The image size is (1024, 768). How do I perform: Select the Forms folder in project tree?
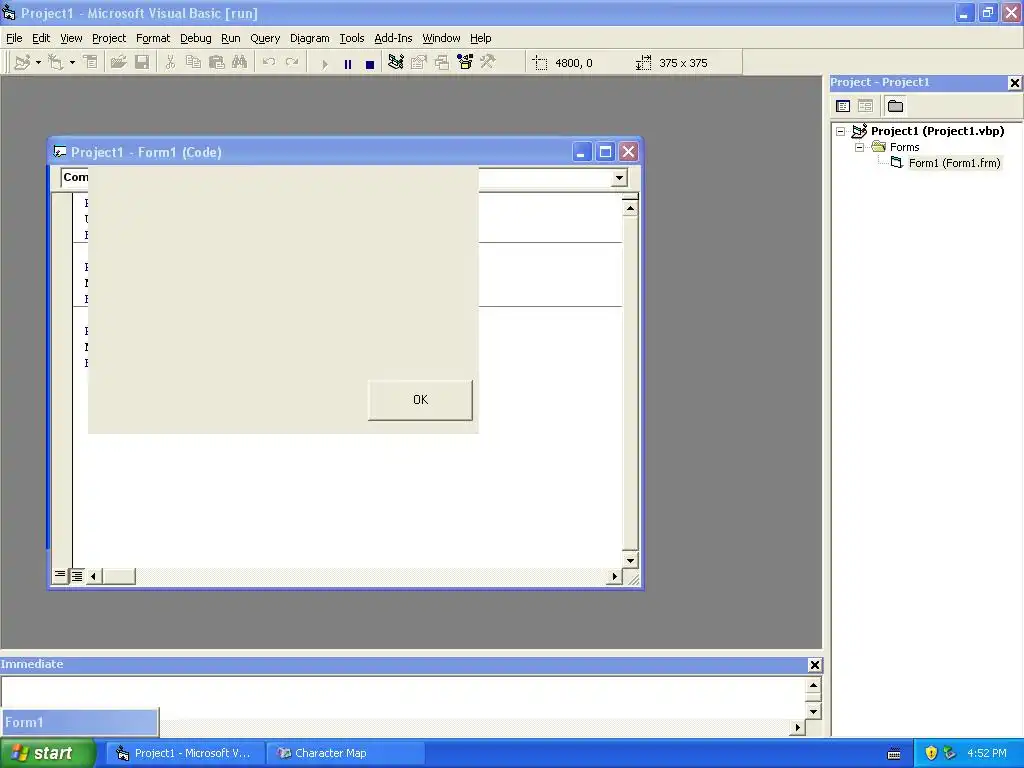click(x=904, y=147)
